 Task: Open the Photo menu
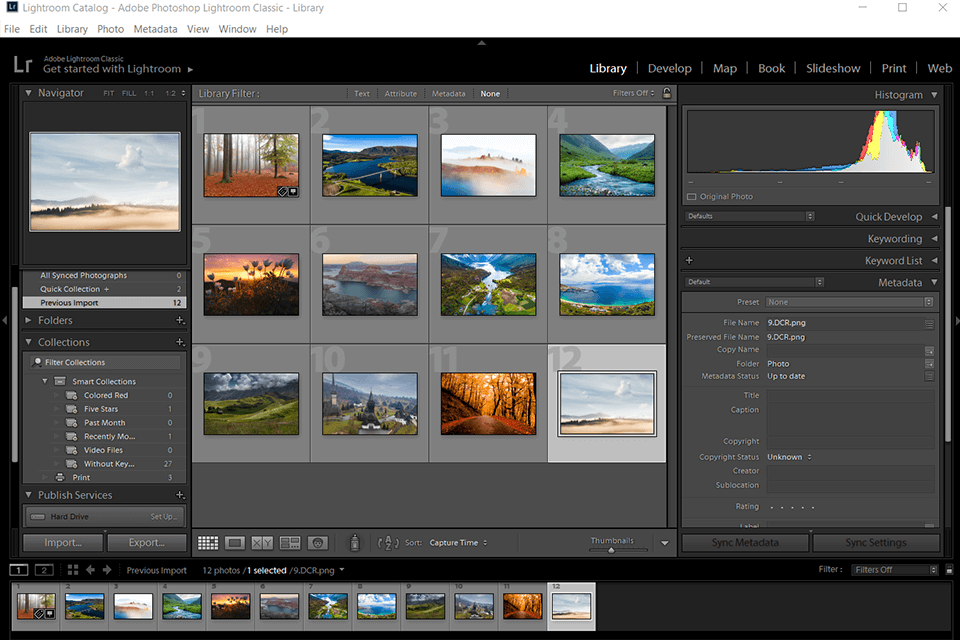110,29
